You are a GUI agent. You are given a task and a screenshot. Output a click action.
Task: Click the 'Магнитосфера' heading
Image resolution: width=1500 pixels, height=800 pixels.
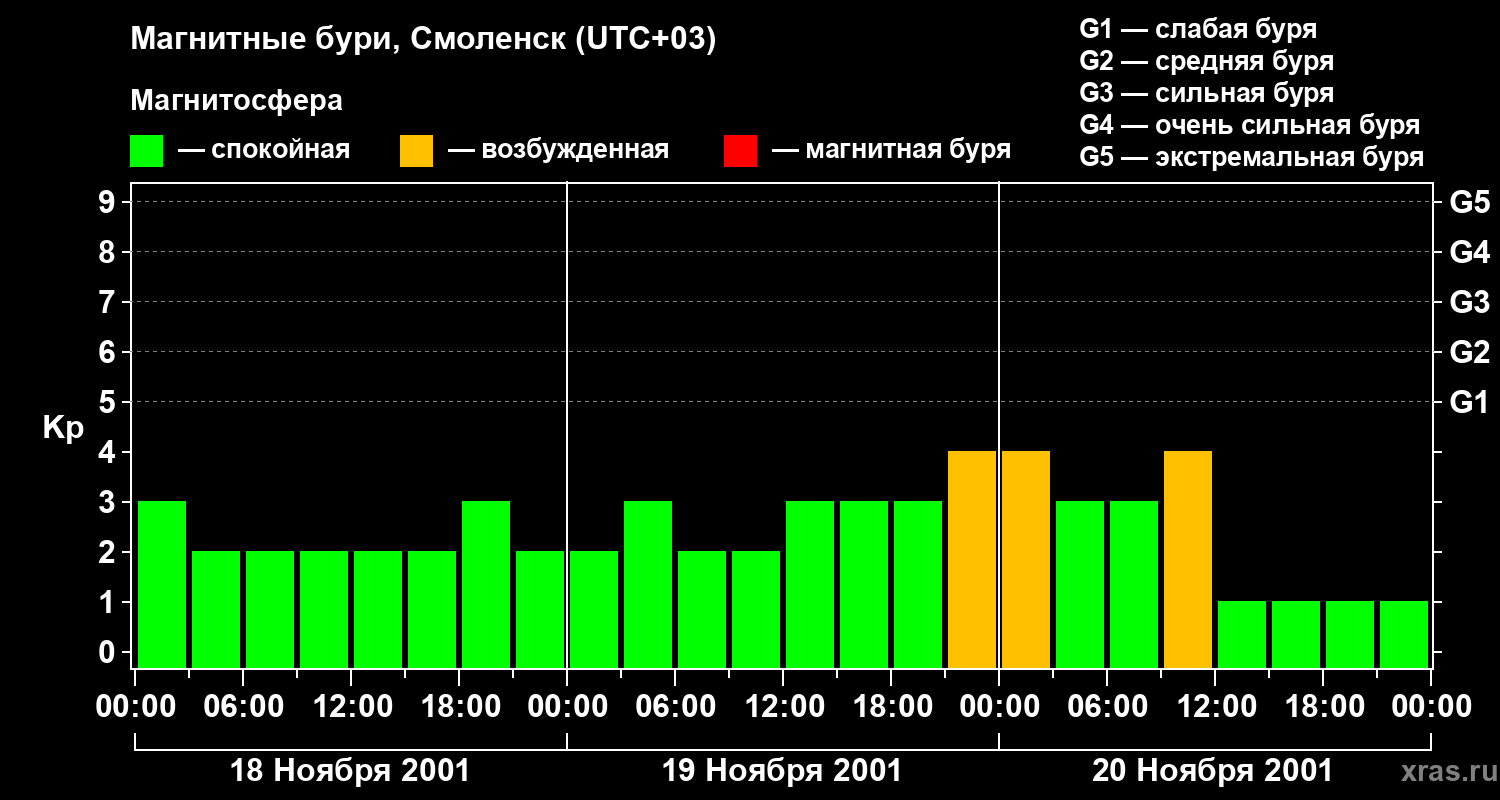[237, 101]
